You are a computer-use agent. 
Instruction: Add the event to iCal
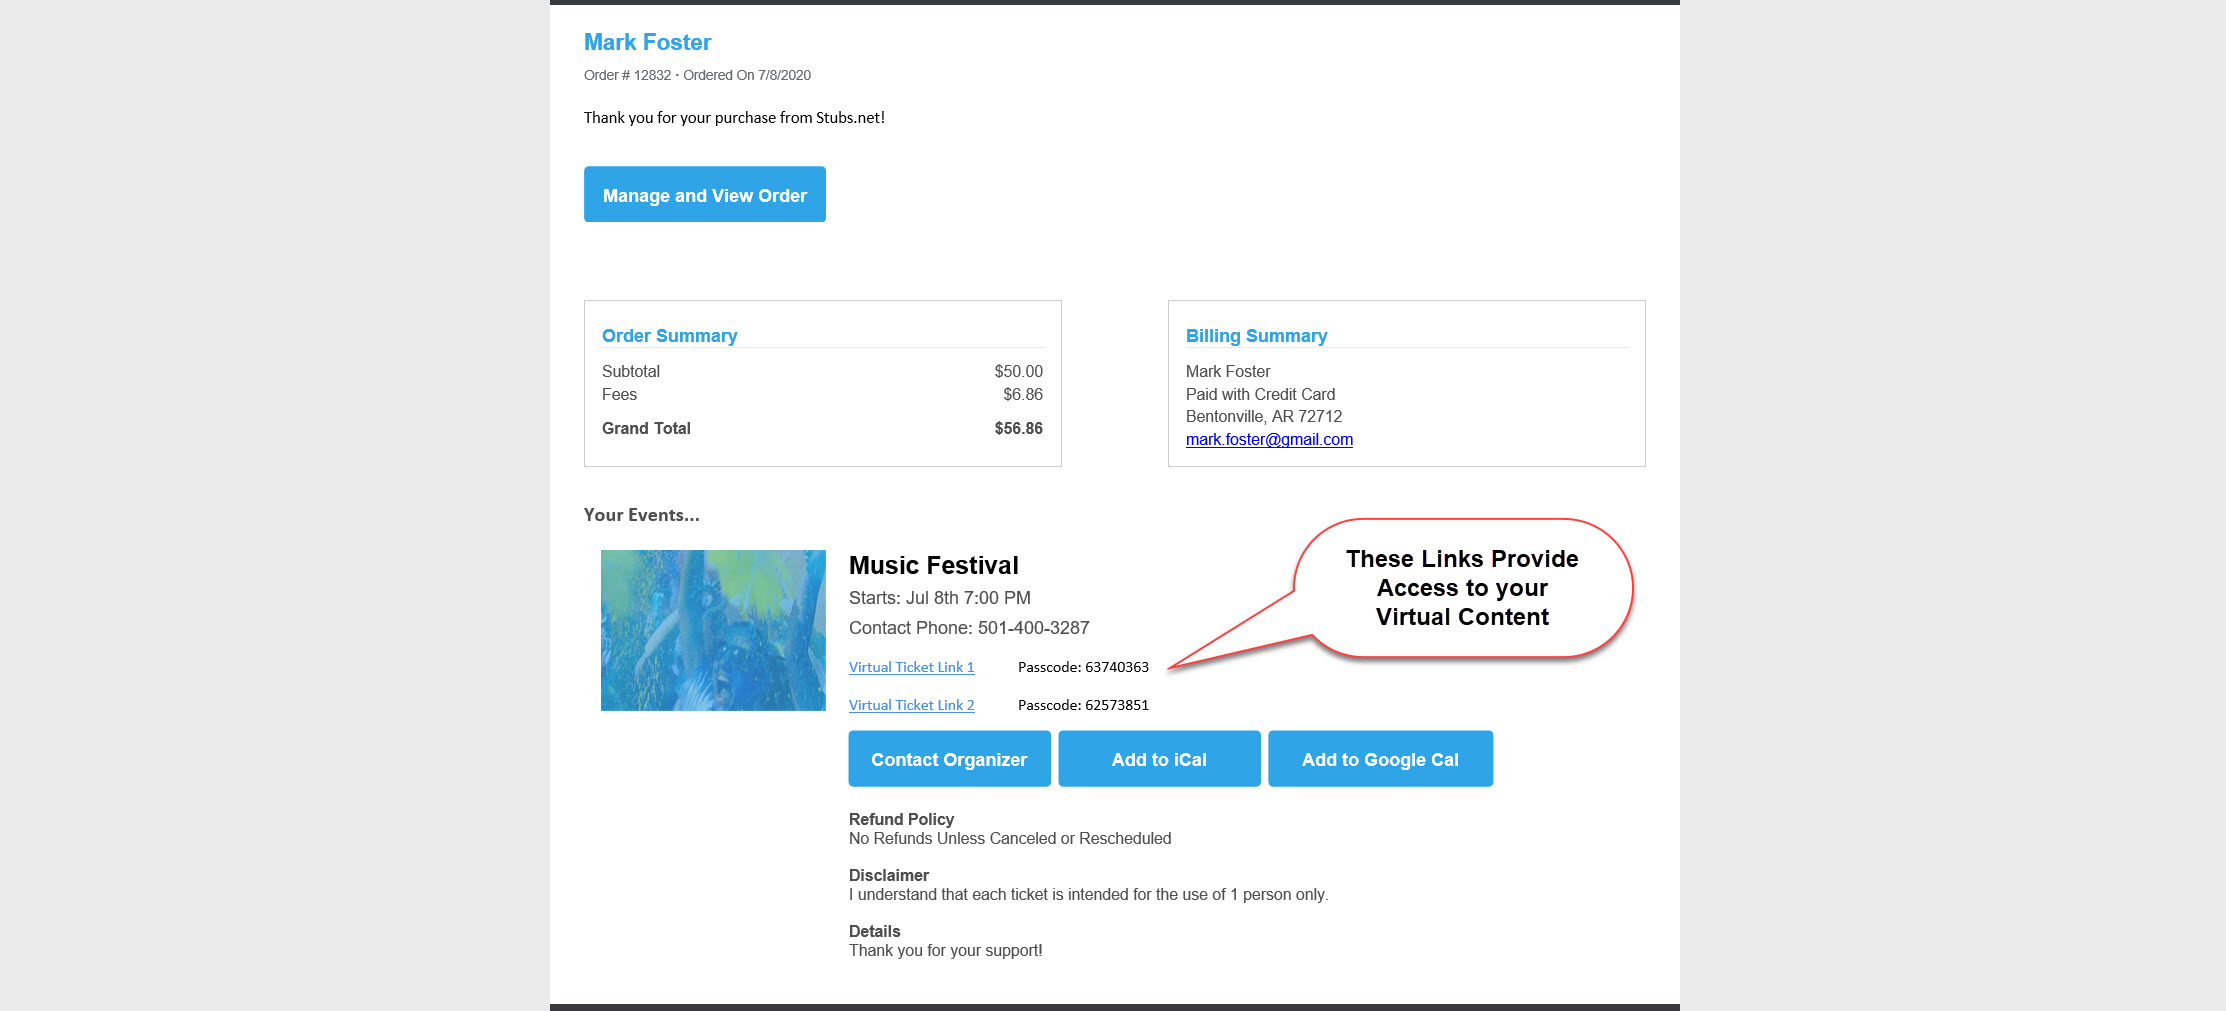[x=1158, y=759]
